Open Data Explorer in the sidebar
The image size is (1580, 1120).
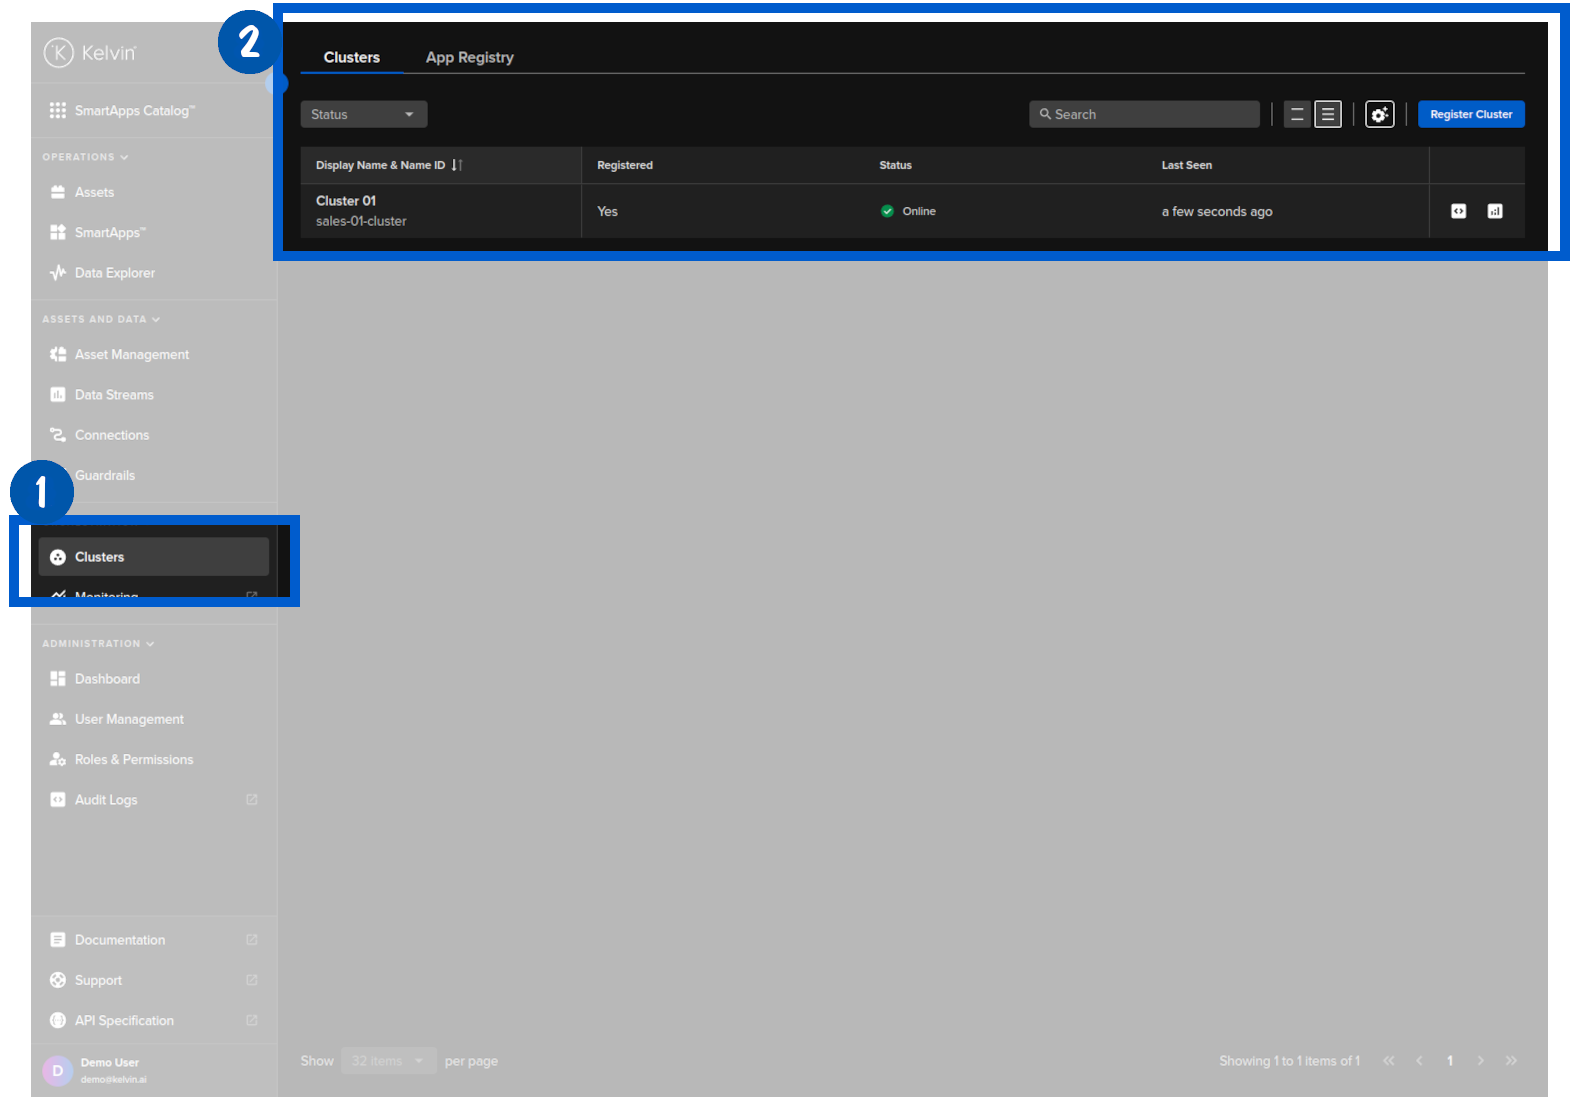[114, 273]
